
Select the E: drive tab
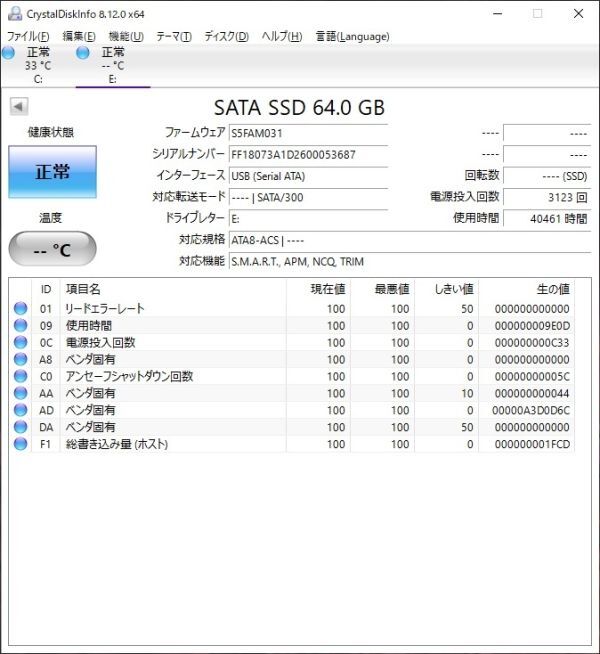[x=113, y=65]
